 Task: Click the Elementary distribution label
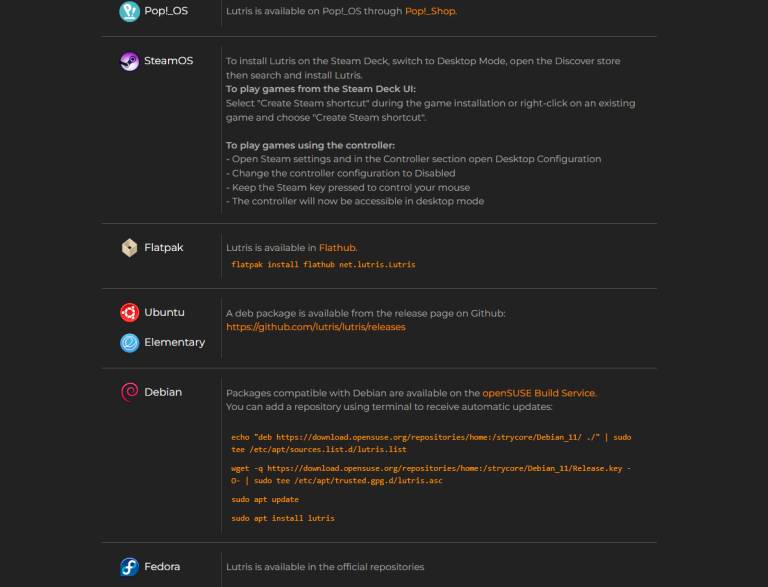174,342
